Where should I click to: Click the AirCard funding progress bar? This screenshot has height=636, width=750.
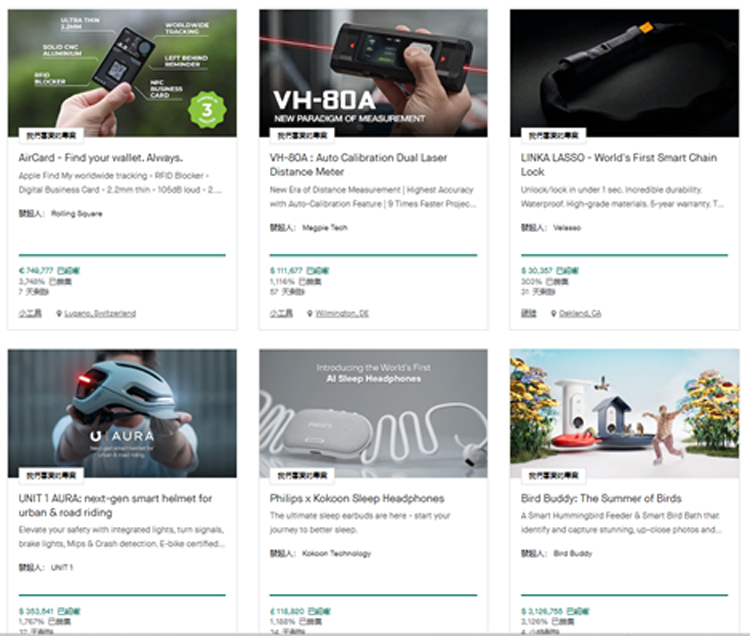point(122,255)
